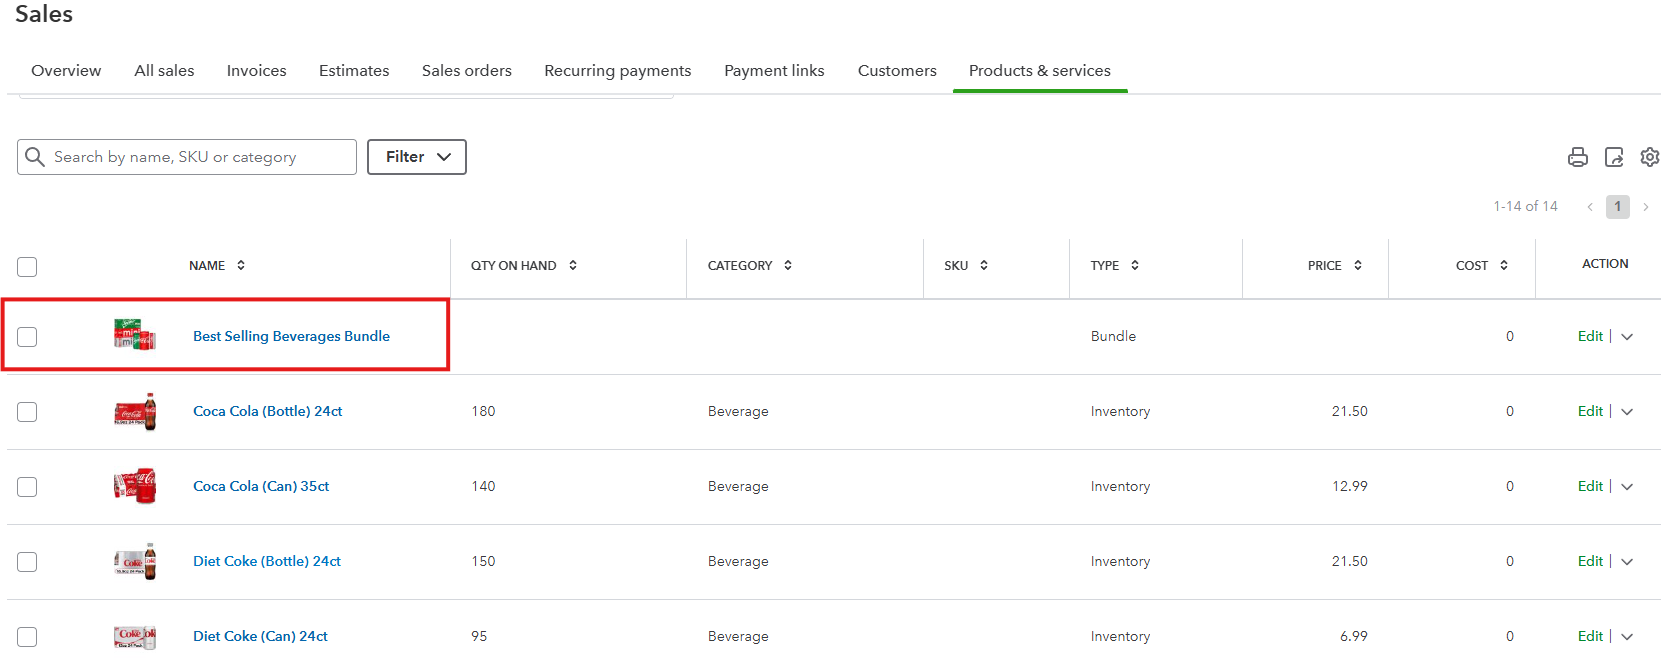This screenshot has width=1661, height=660.
Task: Expand actions for Coca Cola (Can) 35ct
Action: (1627, 487)
